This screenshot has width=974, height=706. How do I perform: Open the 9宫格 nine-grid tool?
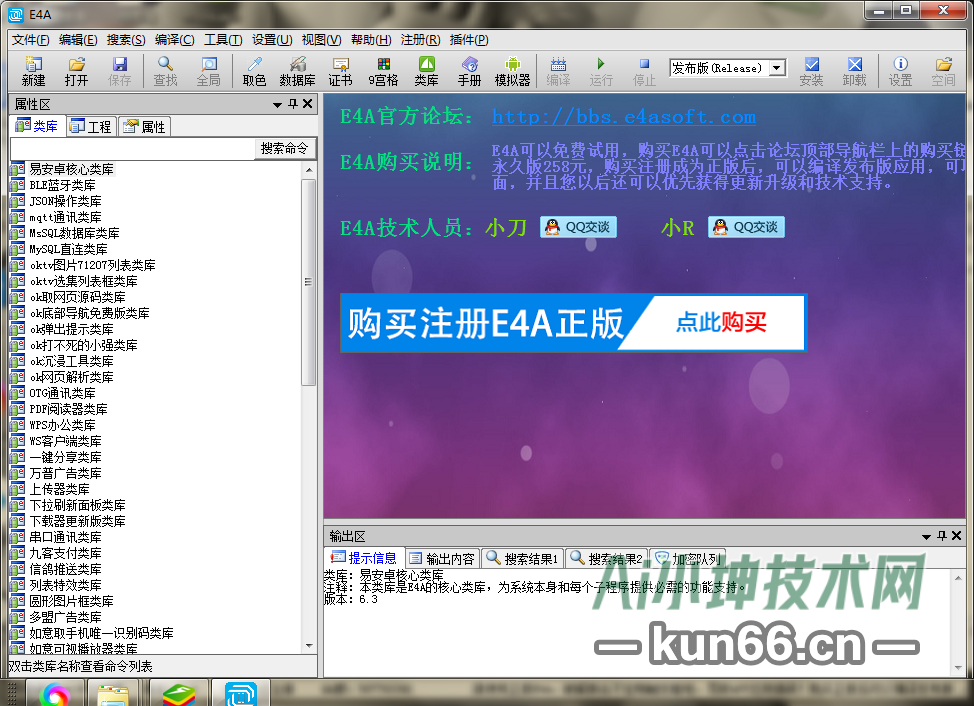[x=383, y=71]
